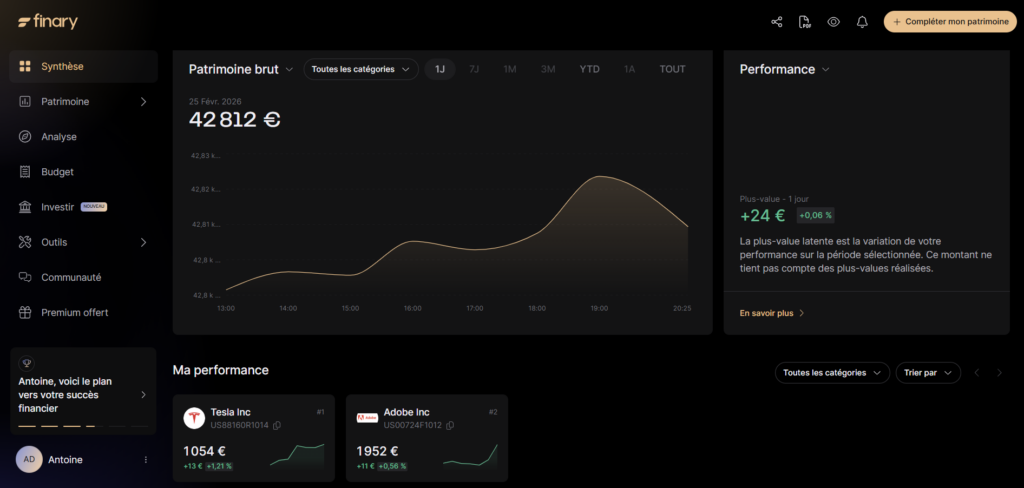Image resolution: width=1024 pixels, height=488 pixels.
Task: Open the Tesla Inc performance card
Action: click(254, 438)
